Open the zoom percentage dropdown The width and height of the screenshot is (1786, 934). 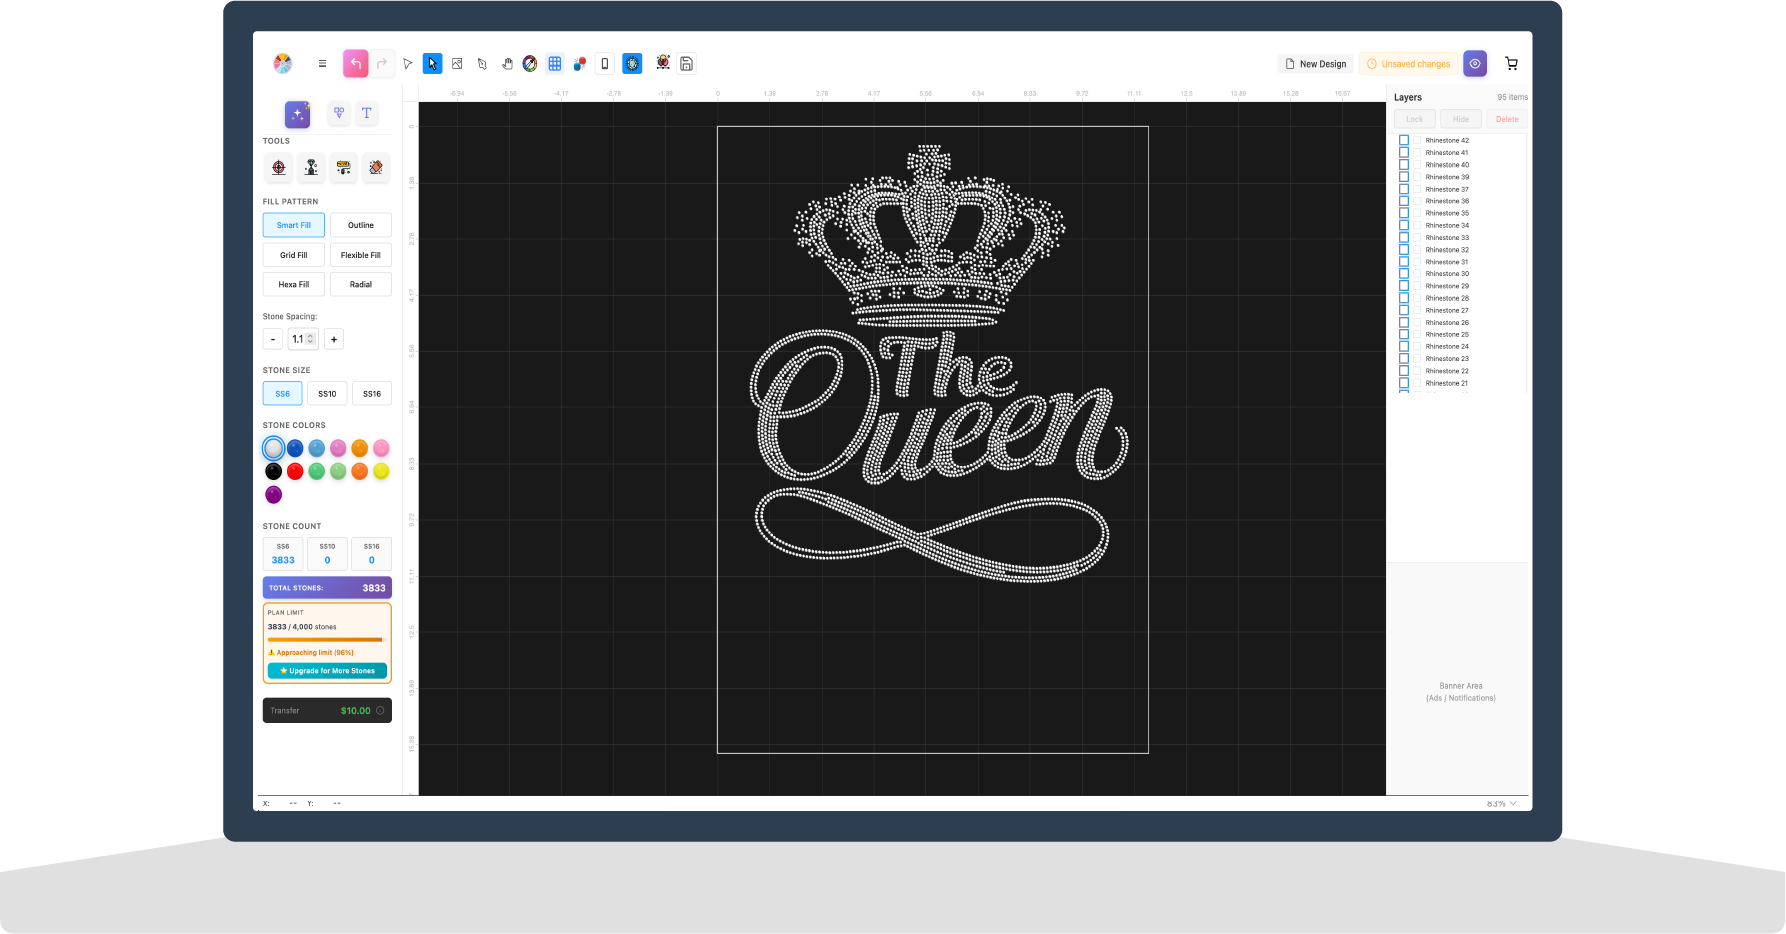pyautogui.click(x=1502, y=804)
